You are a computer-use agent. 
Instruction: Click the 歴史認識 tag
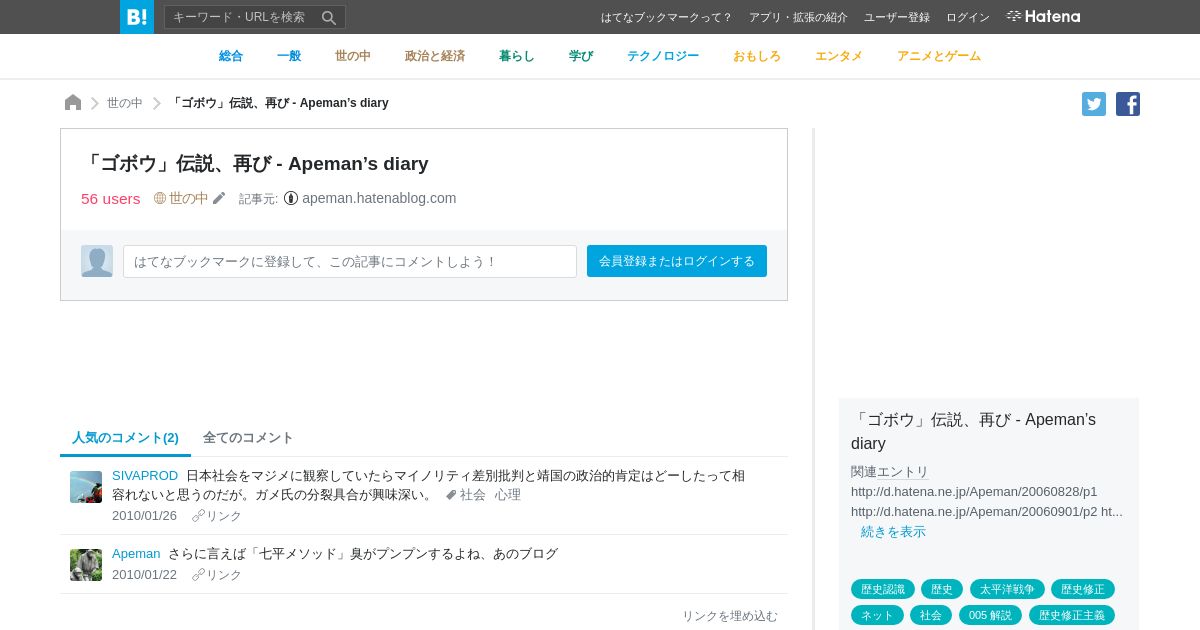(x=883, y=589)
